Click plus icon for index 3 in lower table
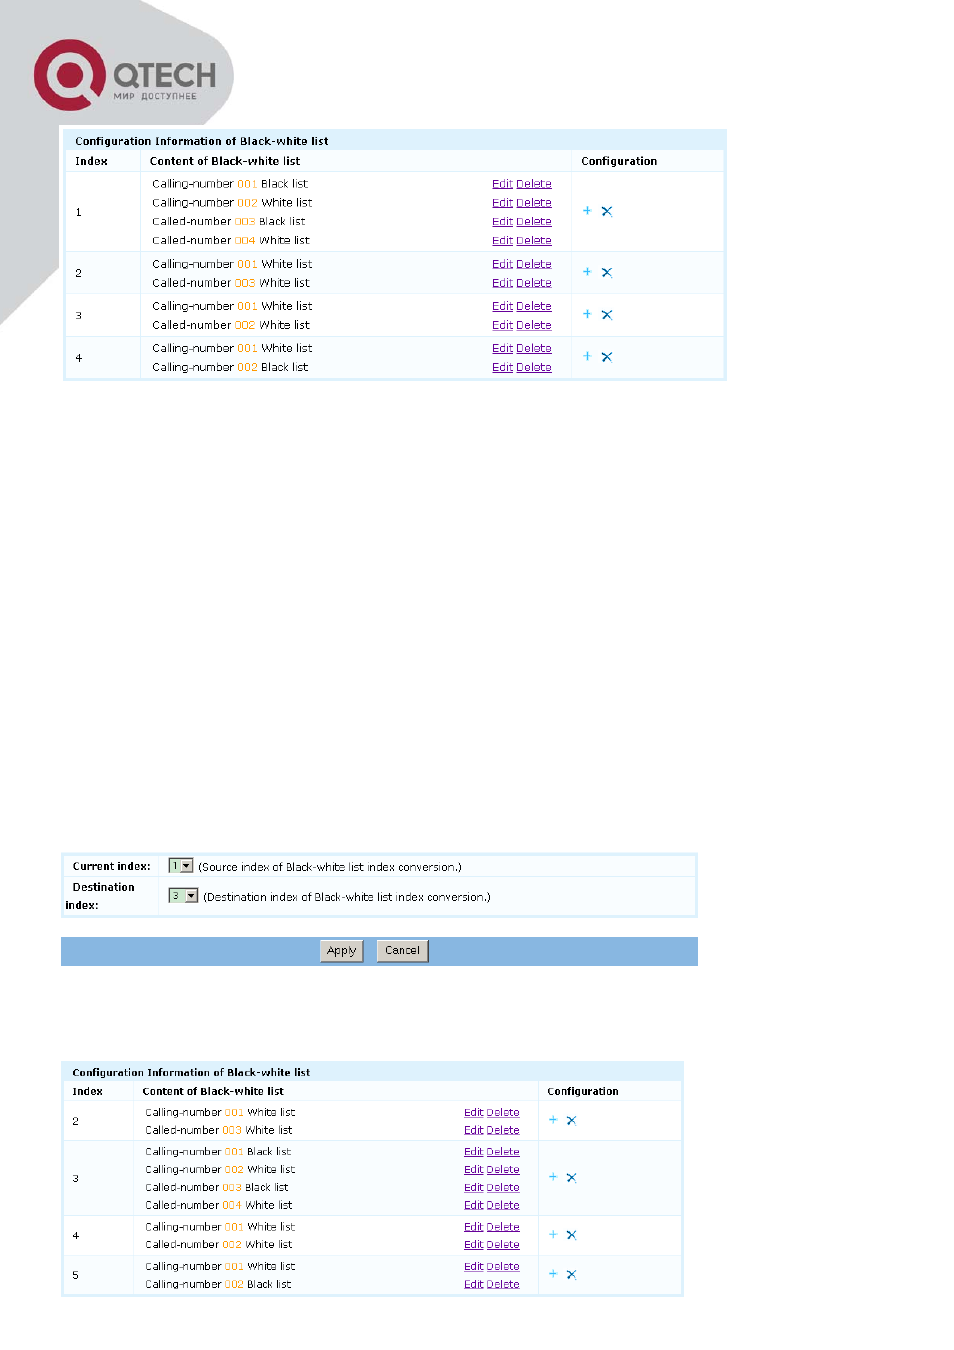954x1350 pixels. point(553,1177)
